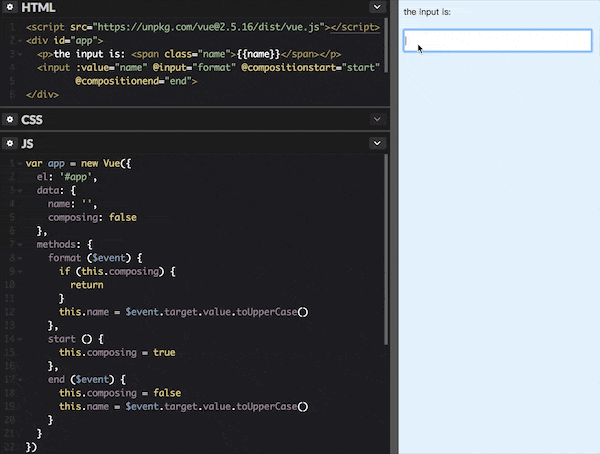600x454 pixels.
Task: Fold the end function at JS line 17
Action: (x=20, y=380)
